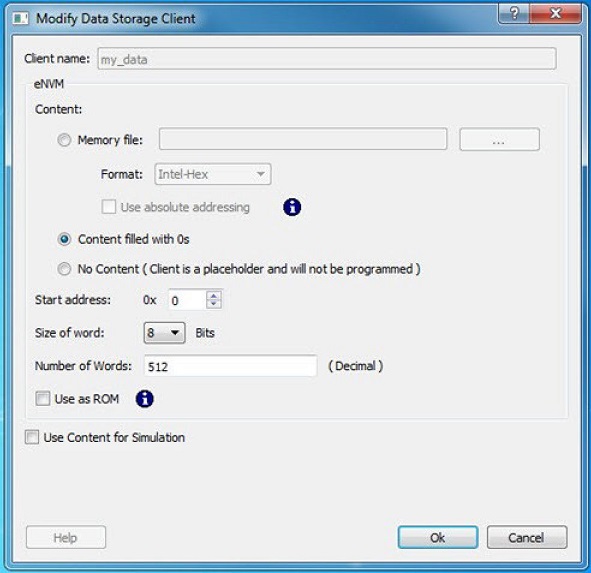Click the Cancel button

(x=527, y=538)
